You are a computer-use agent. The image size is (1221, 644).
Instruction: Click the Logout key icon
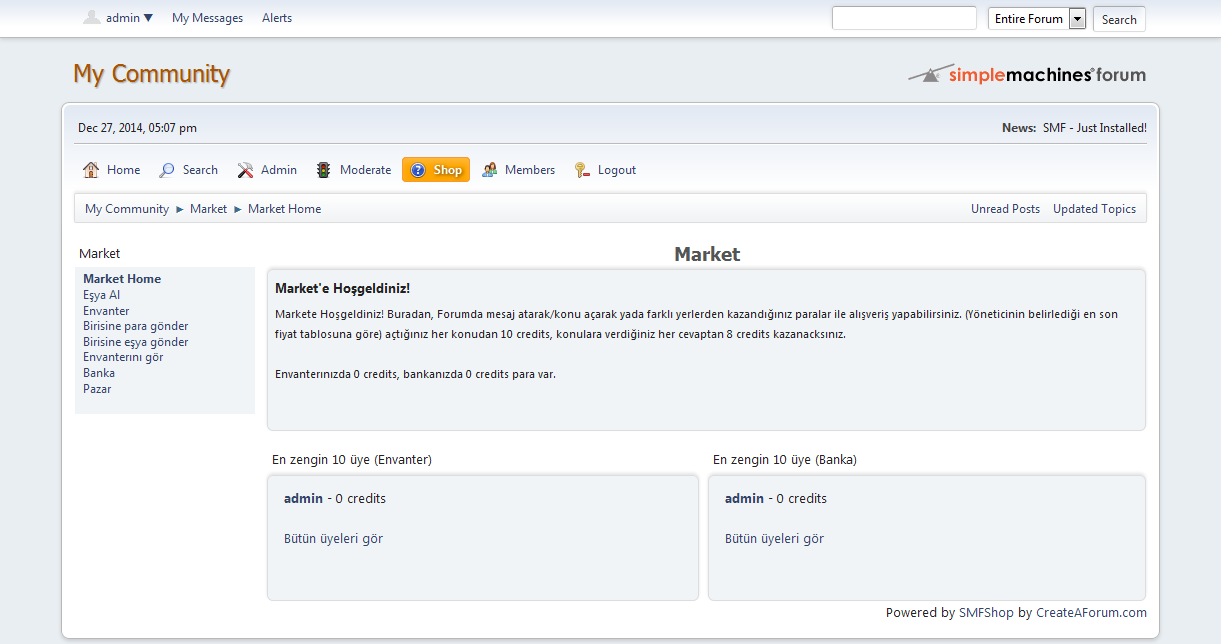[x=582, y=170]
